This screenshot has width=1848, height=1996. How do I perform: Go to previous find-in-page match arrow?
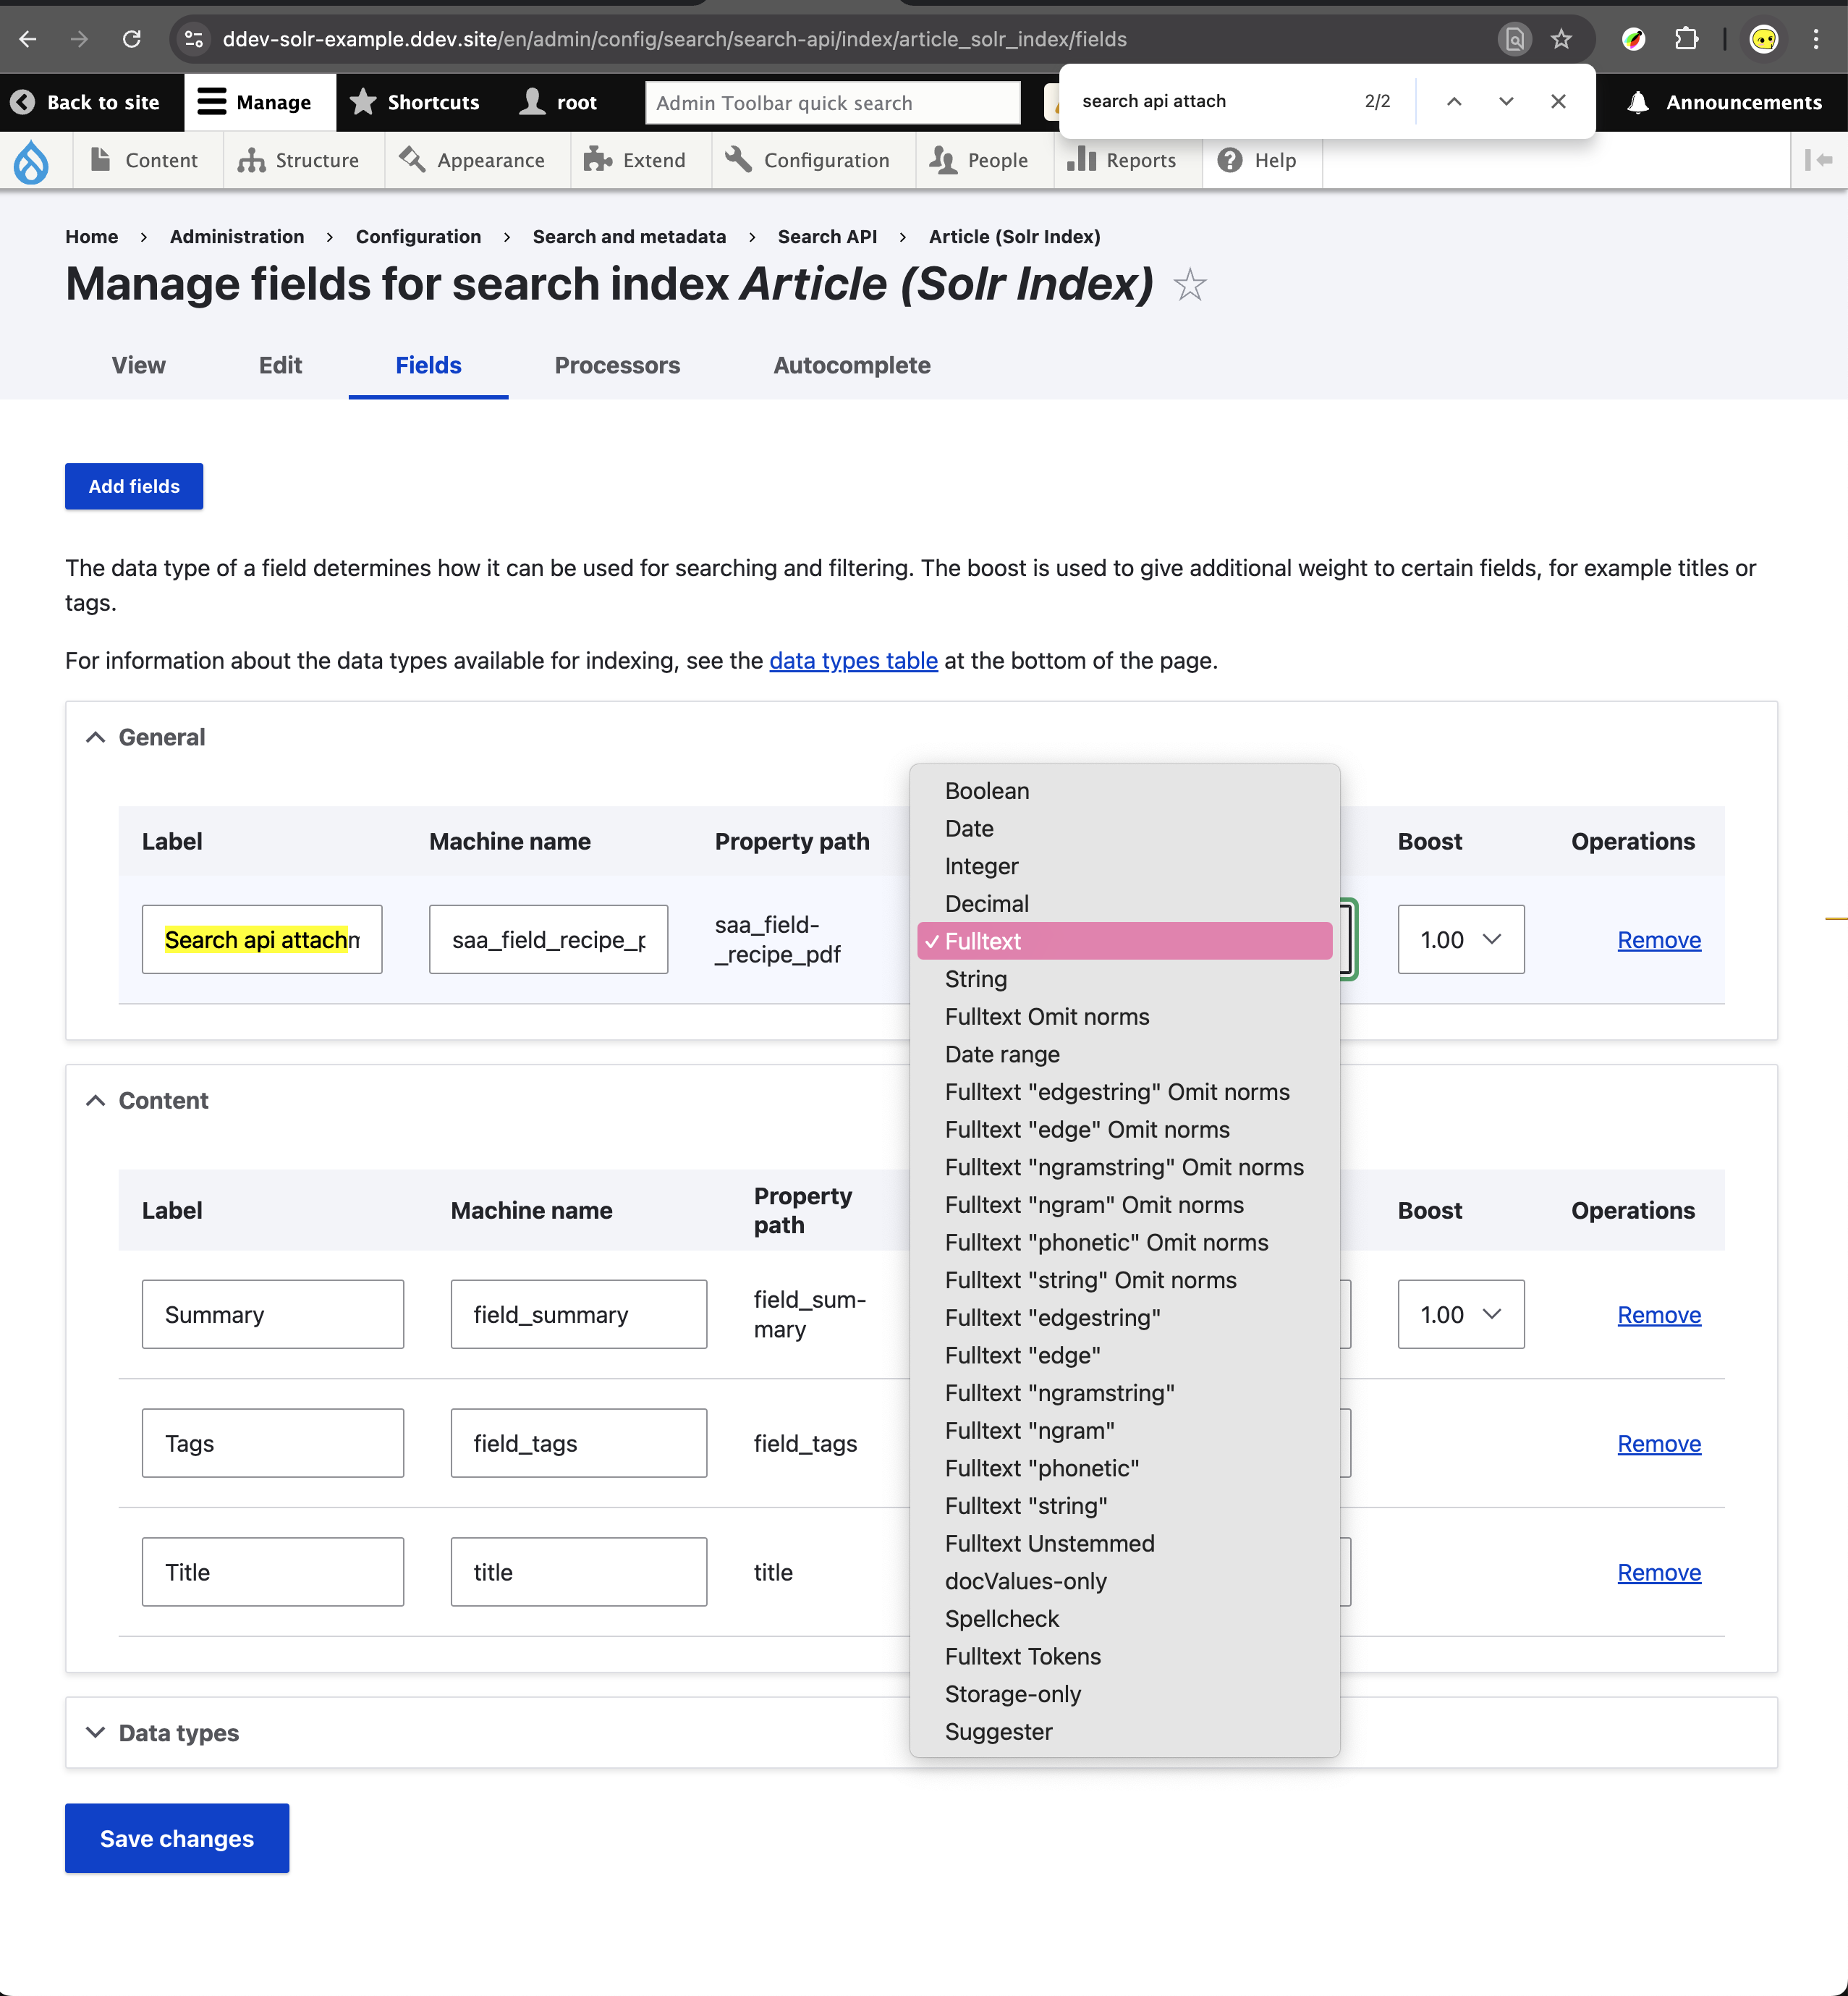tap(1454, 101)
